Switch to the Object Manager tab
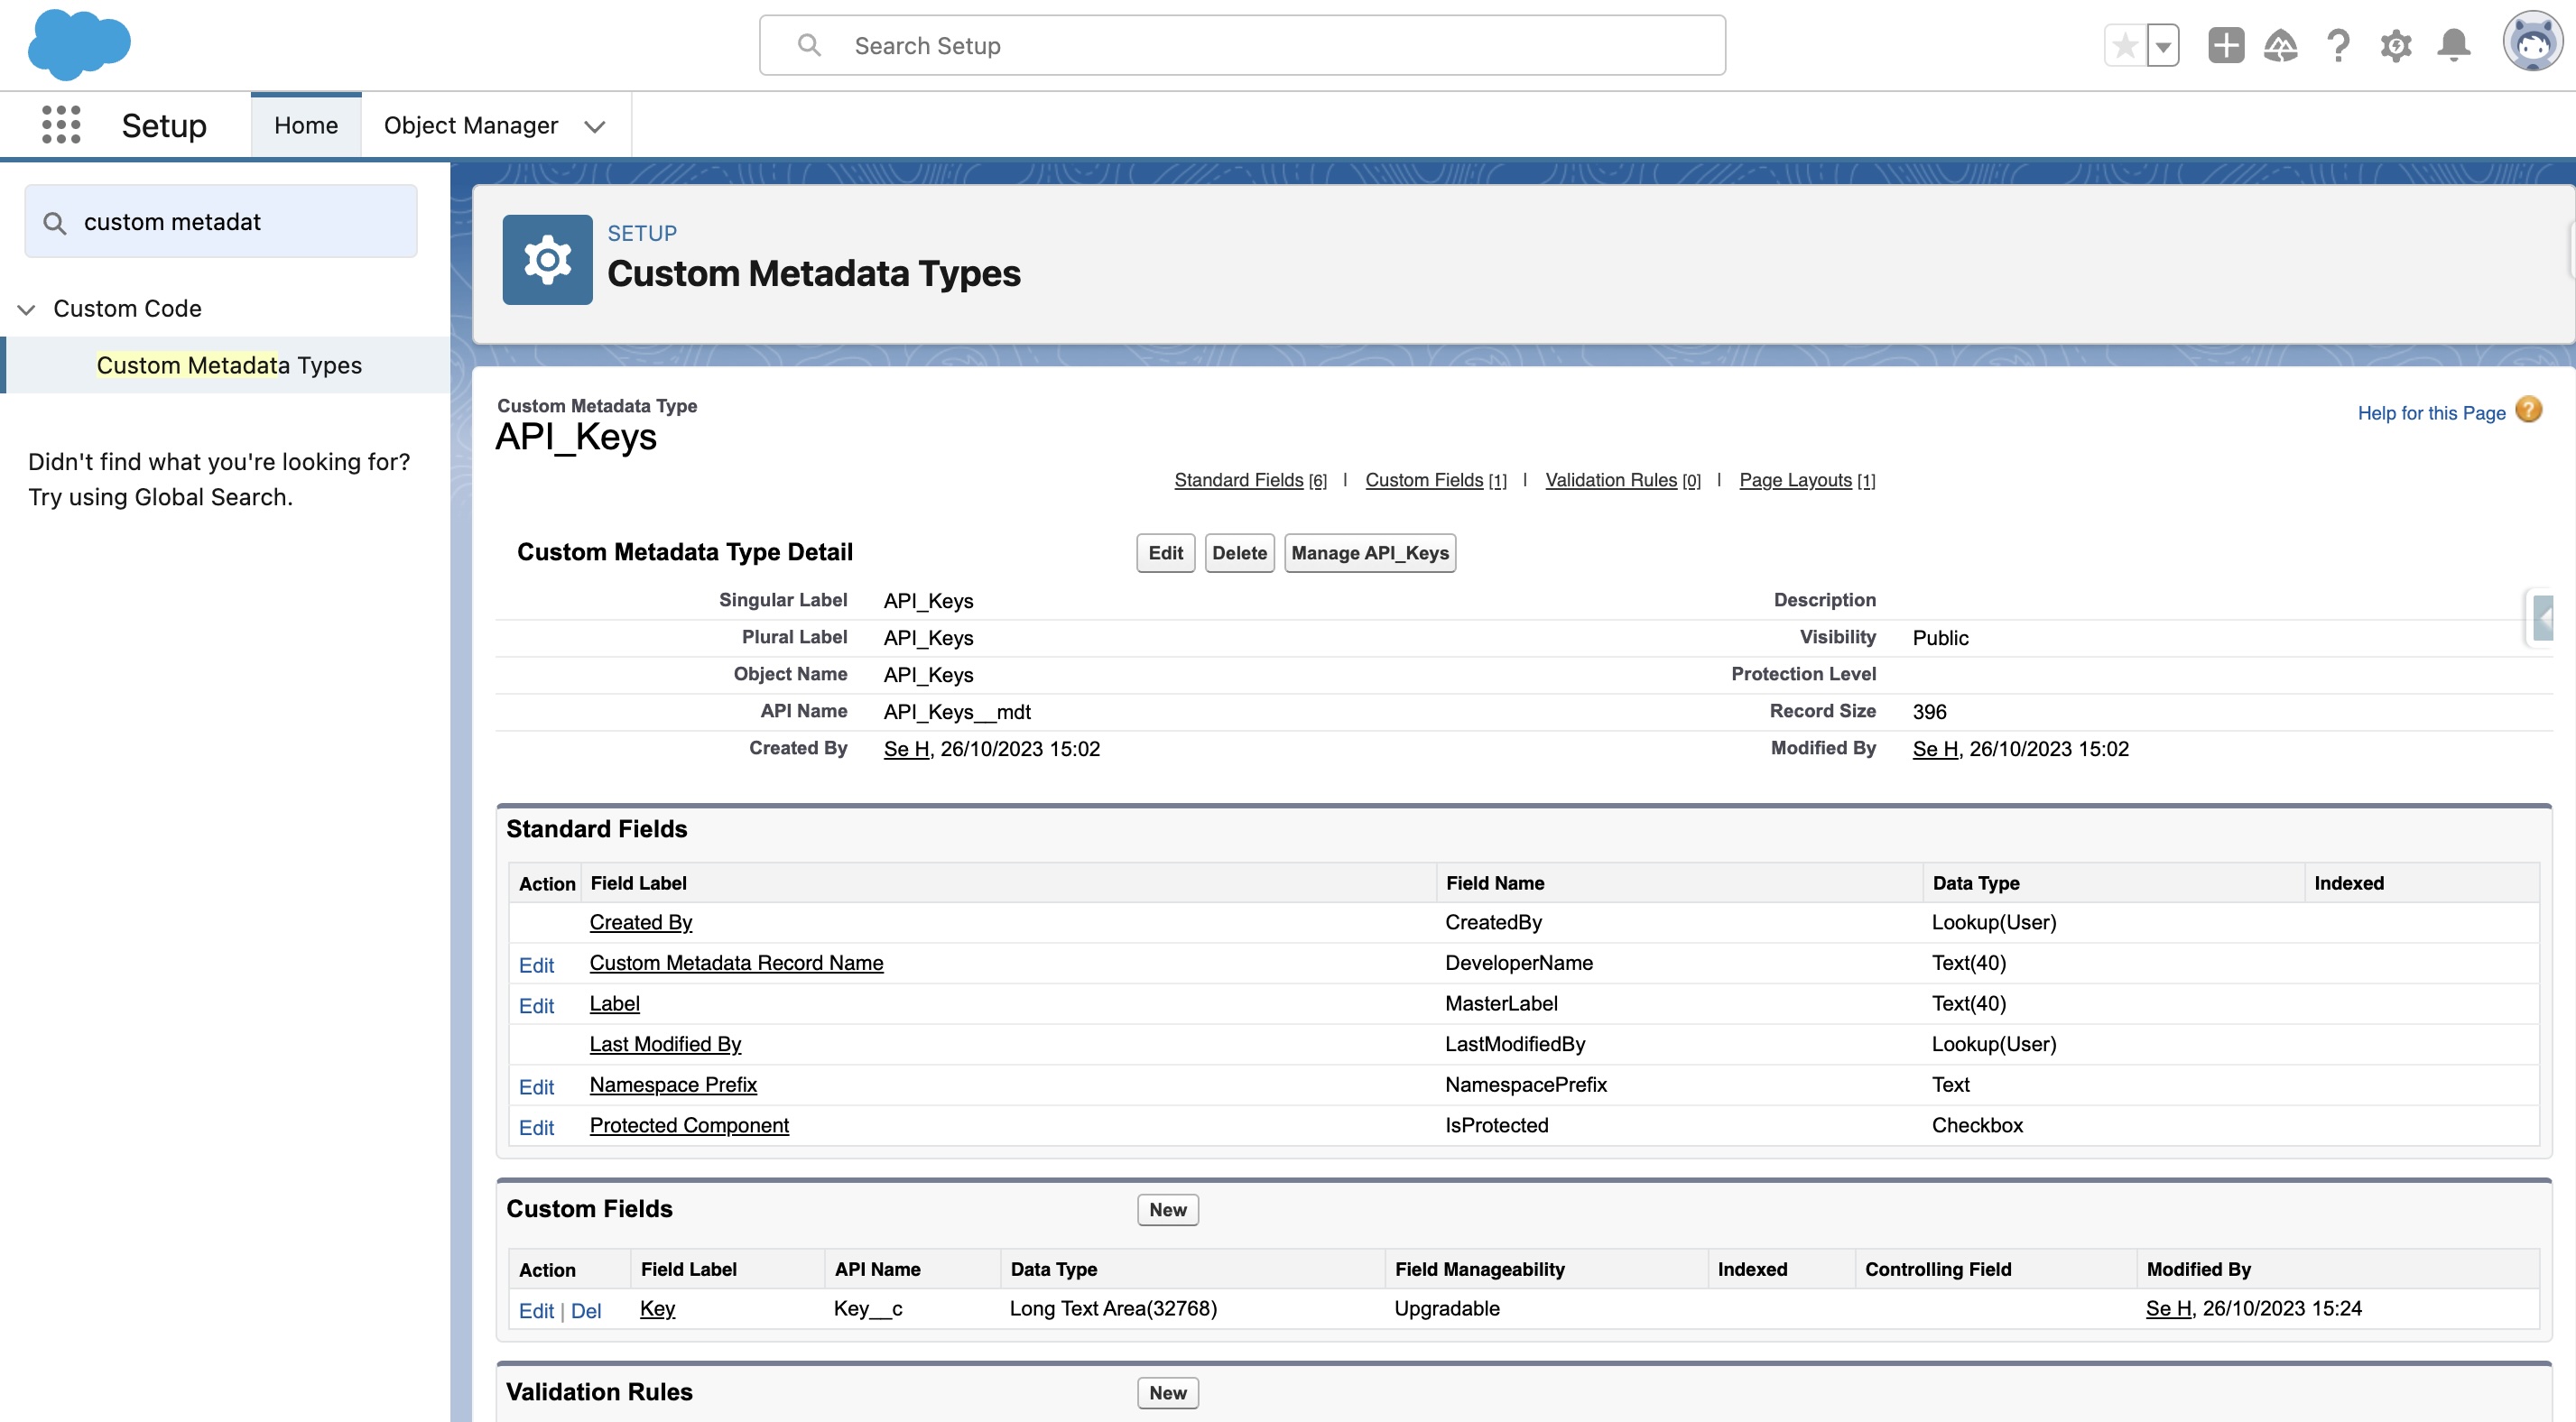The width and height of the screenshot is (2576, 1422). click(471, 125)
